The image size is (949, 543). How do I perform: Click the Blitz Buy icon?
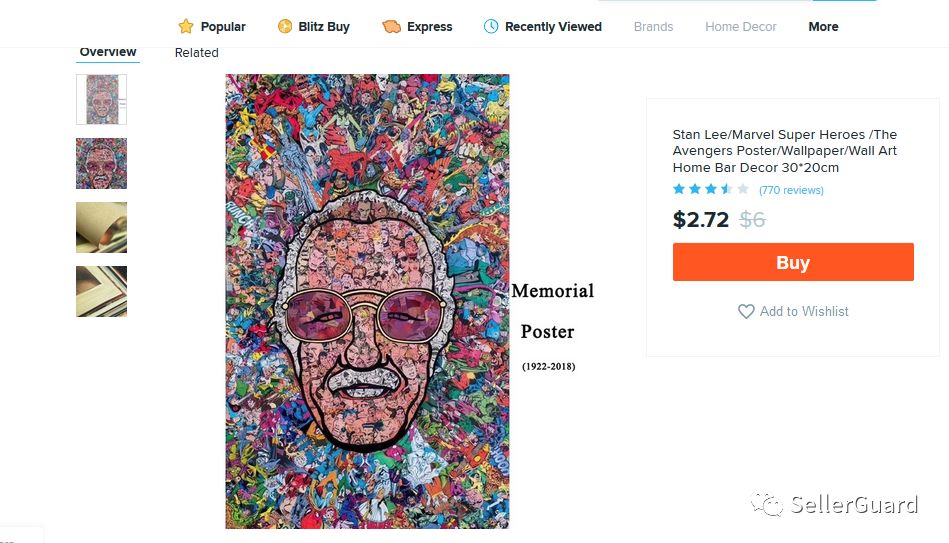pos(285,27)
